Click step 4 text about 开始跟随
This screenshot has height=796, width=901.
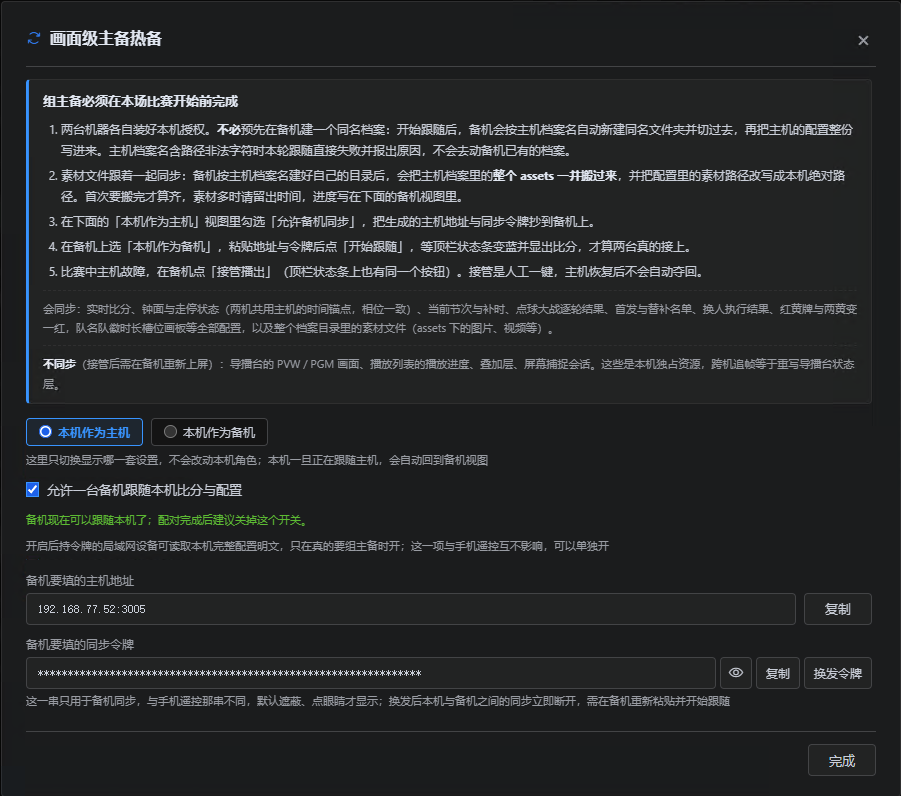coord(376,247)
